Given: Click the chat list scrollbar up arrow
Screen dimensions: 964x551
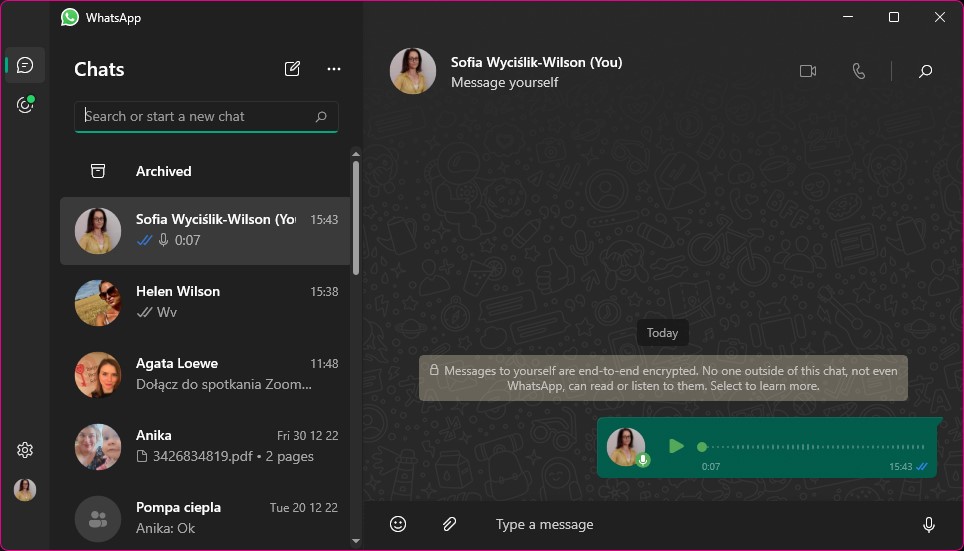Looking at the screenshot, I should 355,154.
